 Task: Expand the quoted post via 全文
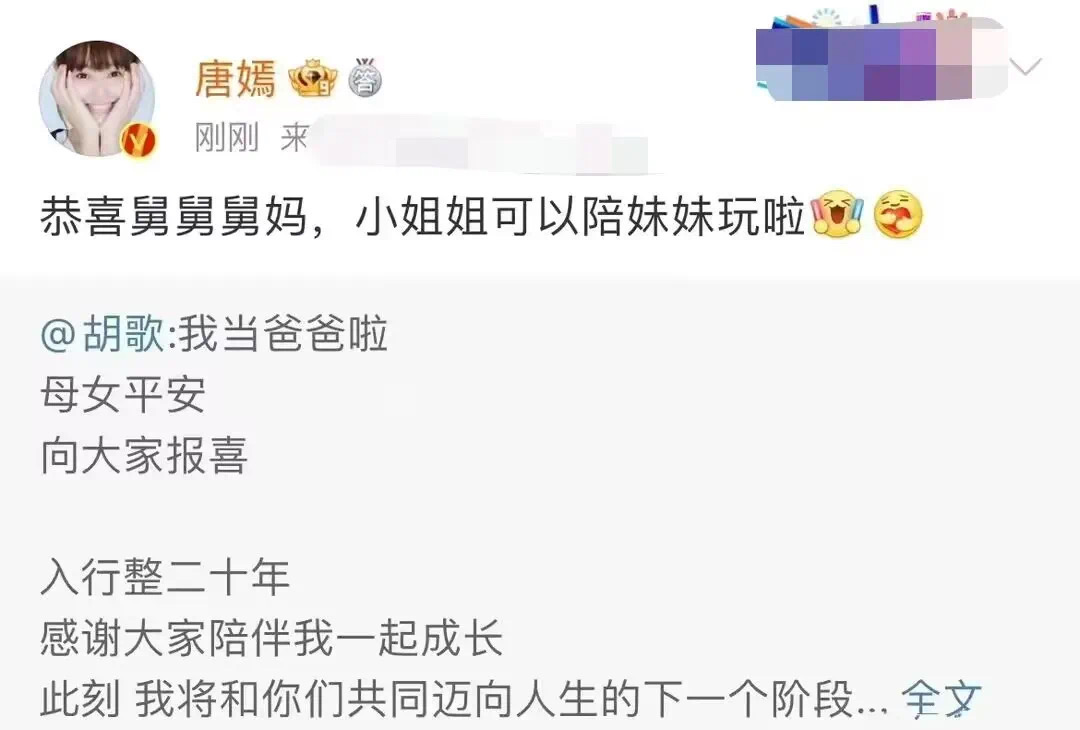point(941,698)
